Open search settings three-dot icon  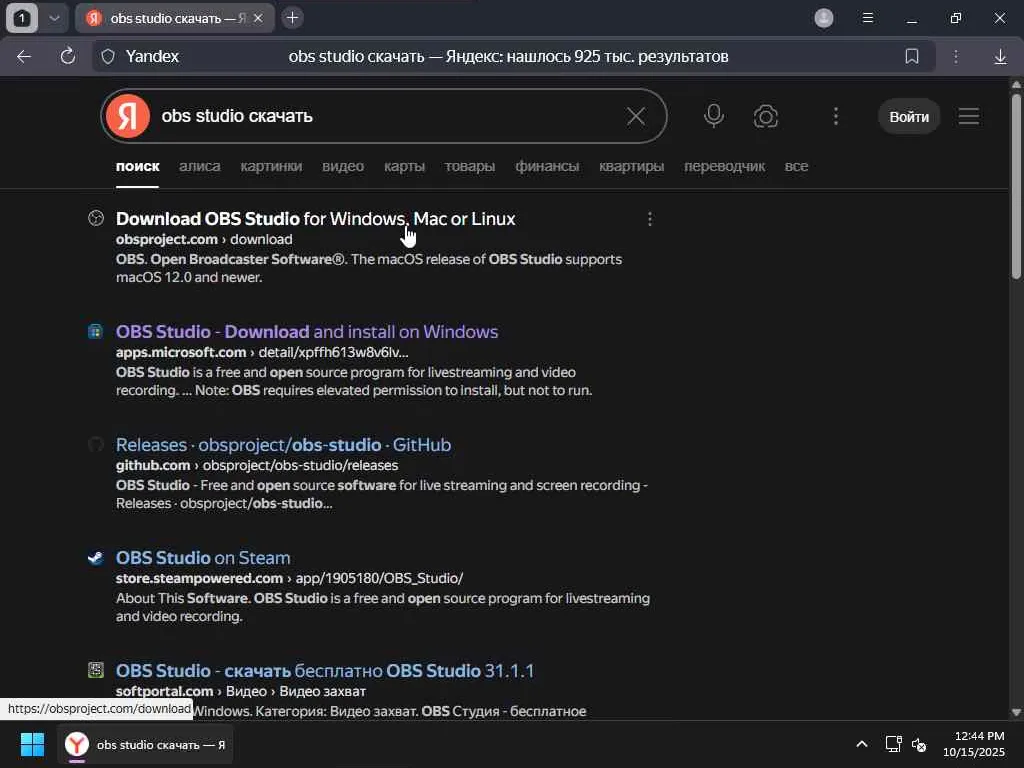(835, 116)
